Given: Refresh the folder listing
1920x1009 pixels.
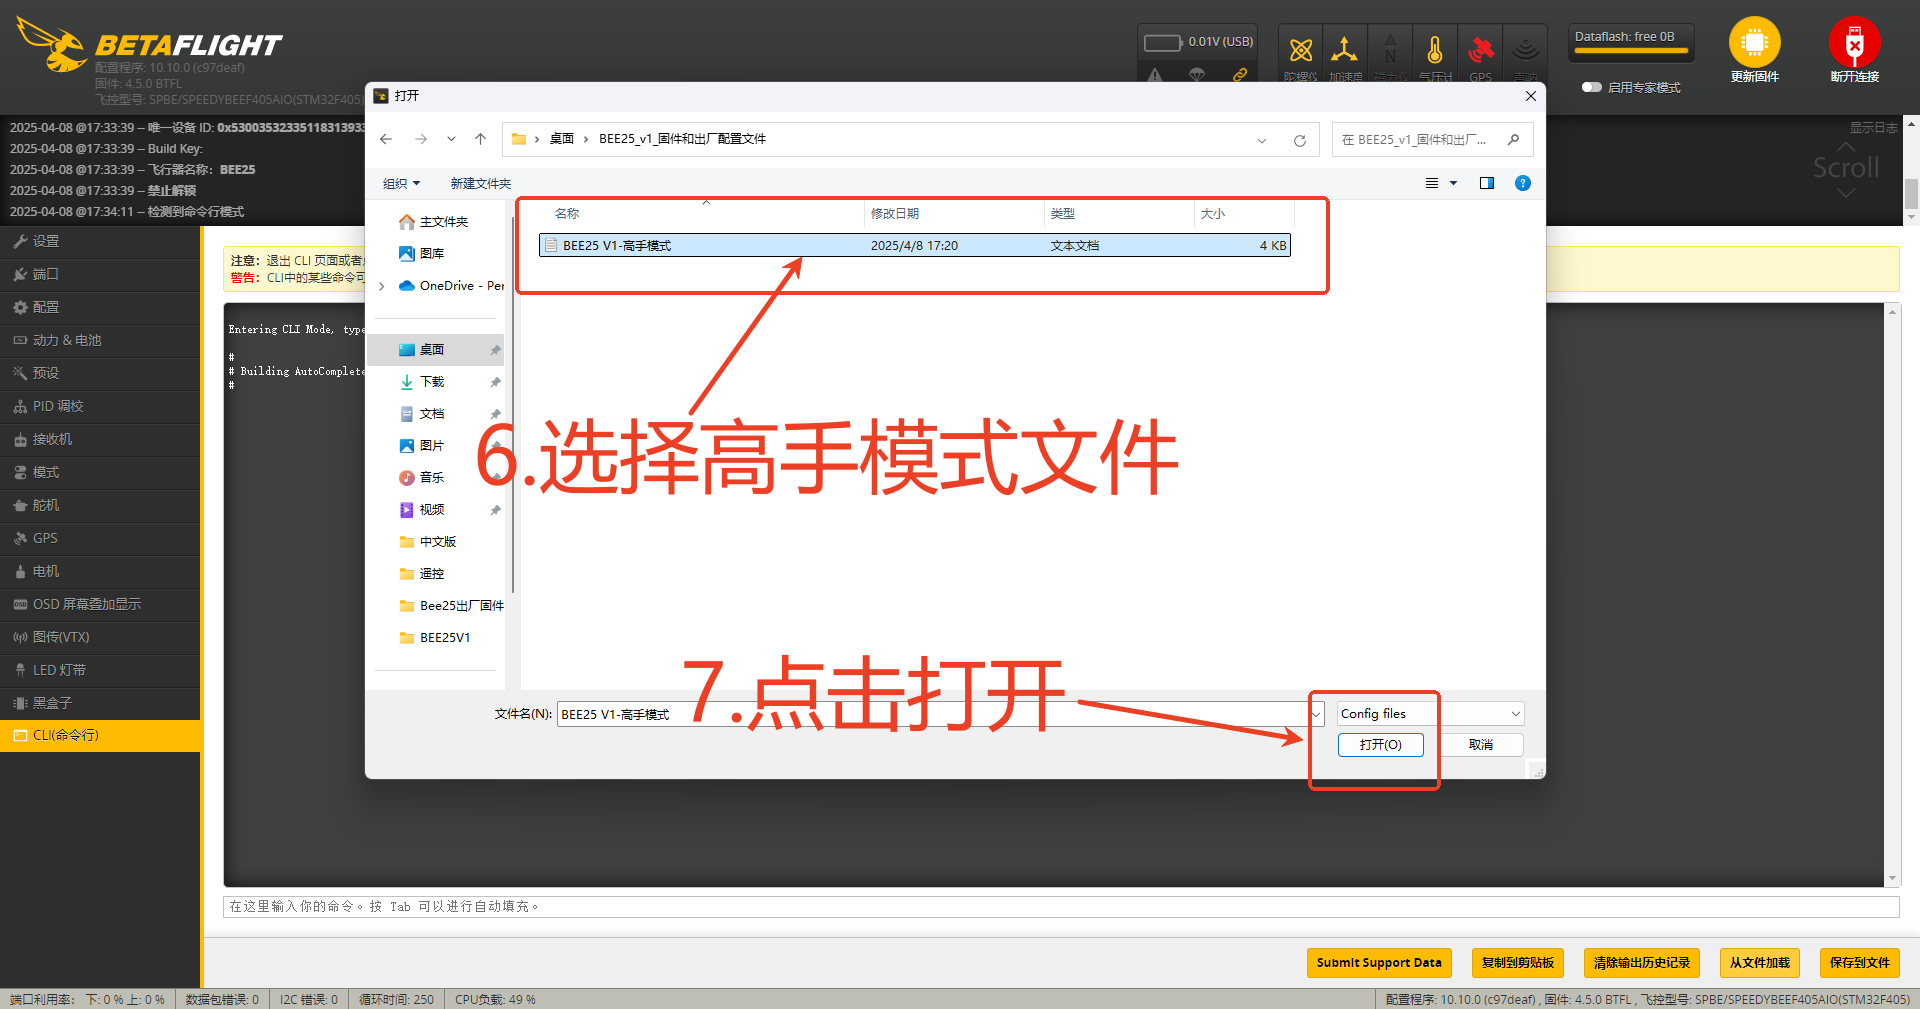Looking at the screenshot, I should pyautogui.click(x=1300, y=140).
